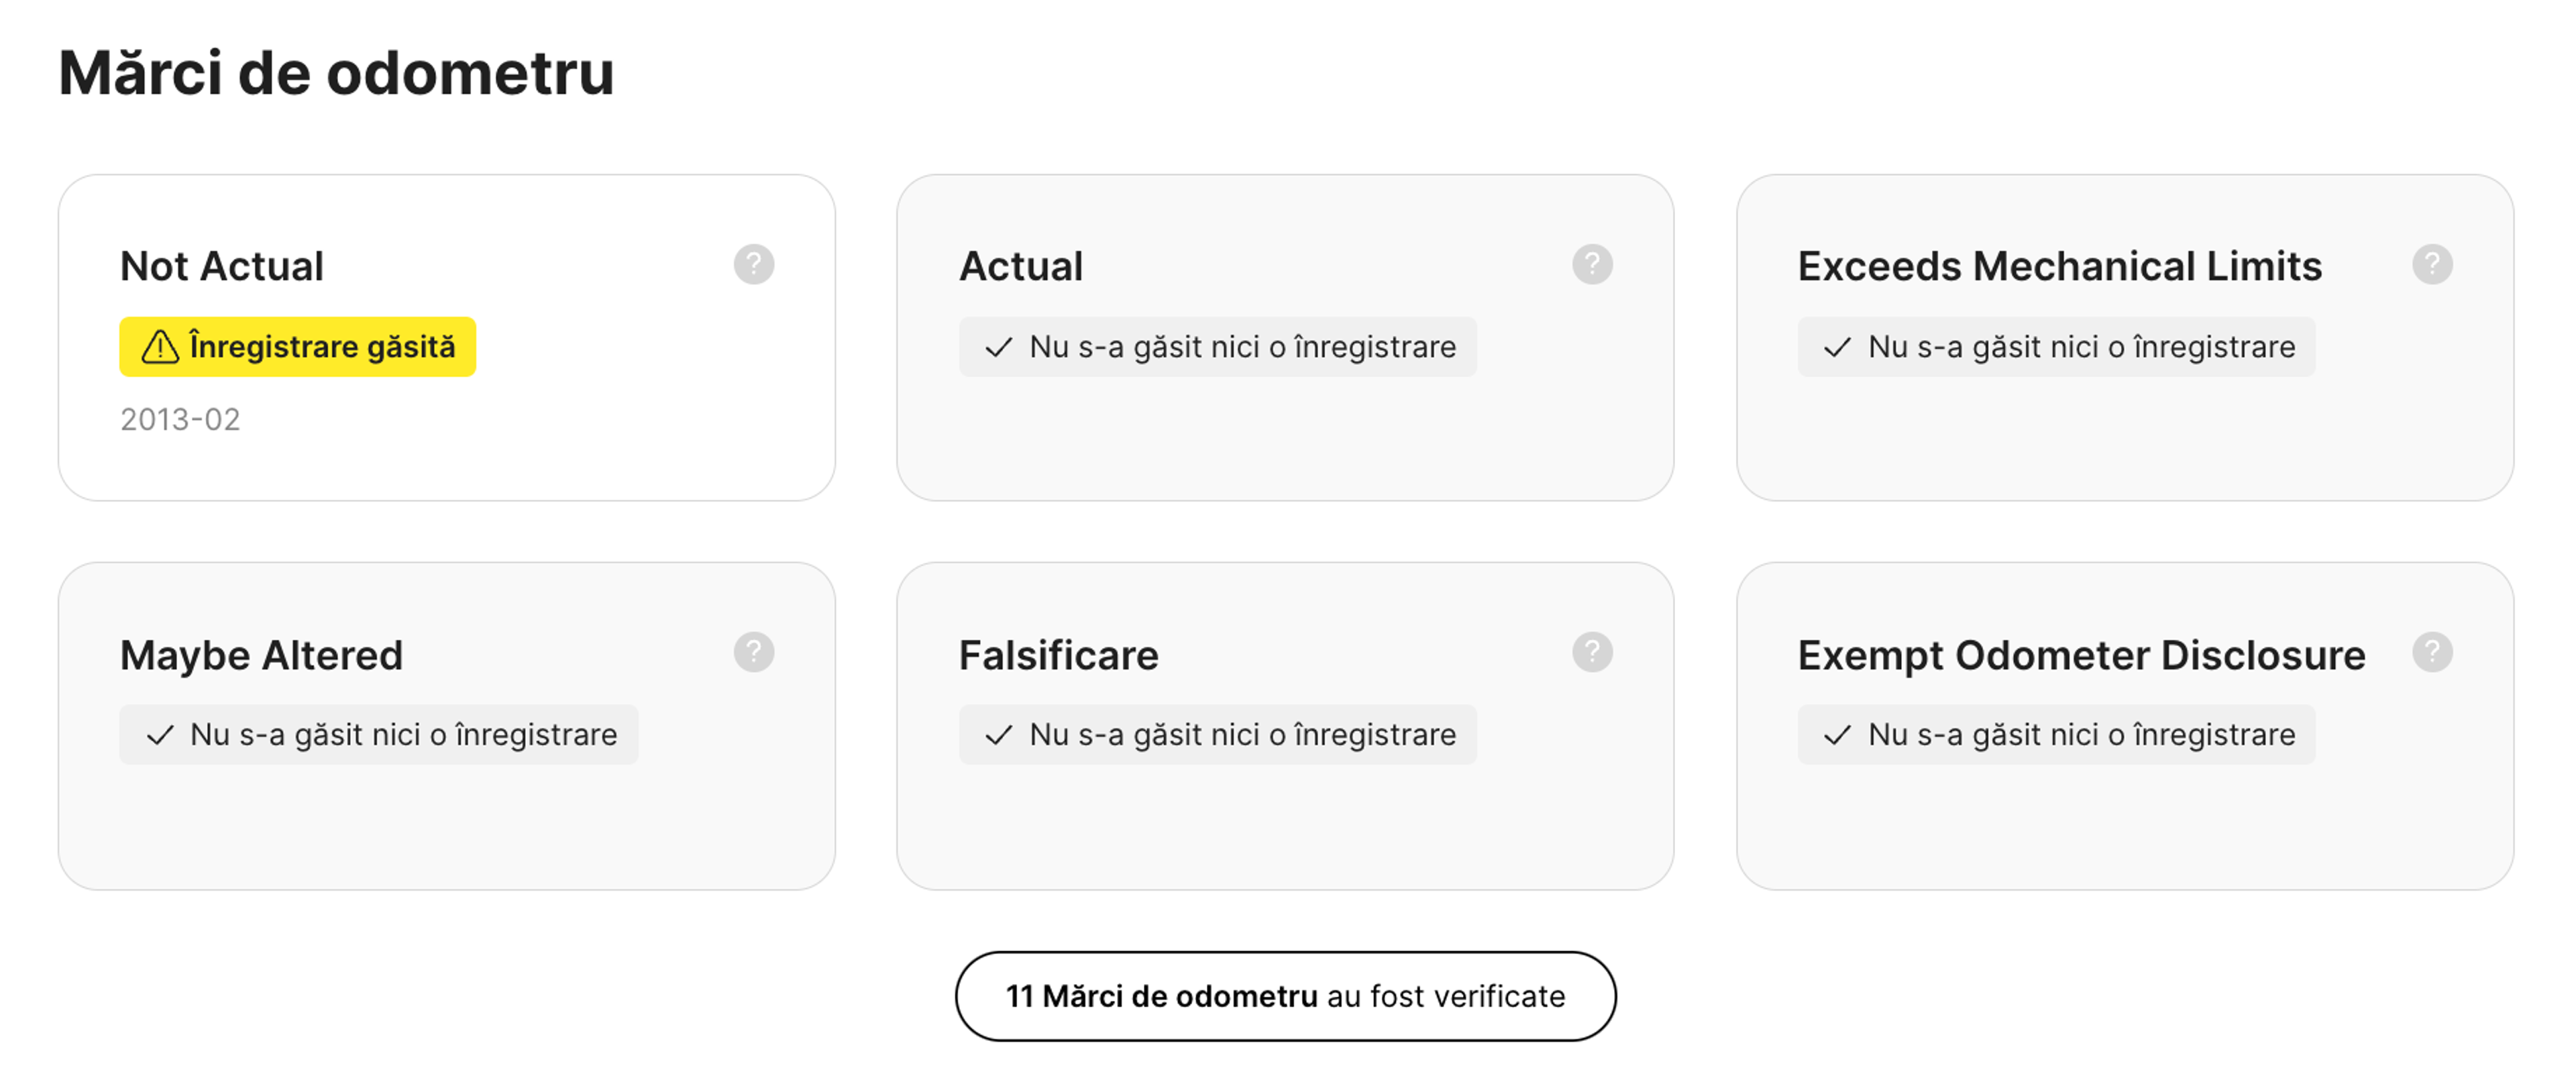This screenshot has width=2576, height=1086.
Task: Click no-record status under Falsificare
Action: (1217, 735)
